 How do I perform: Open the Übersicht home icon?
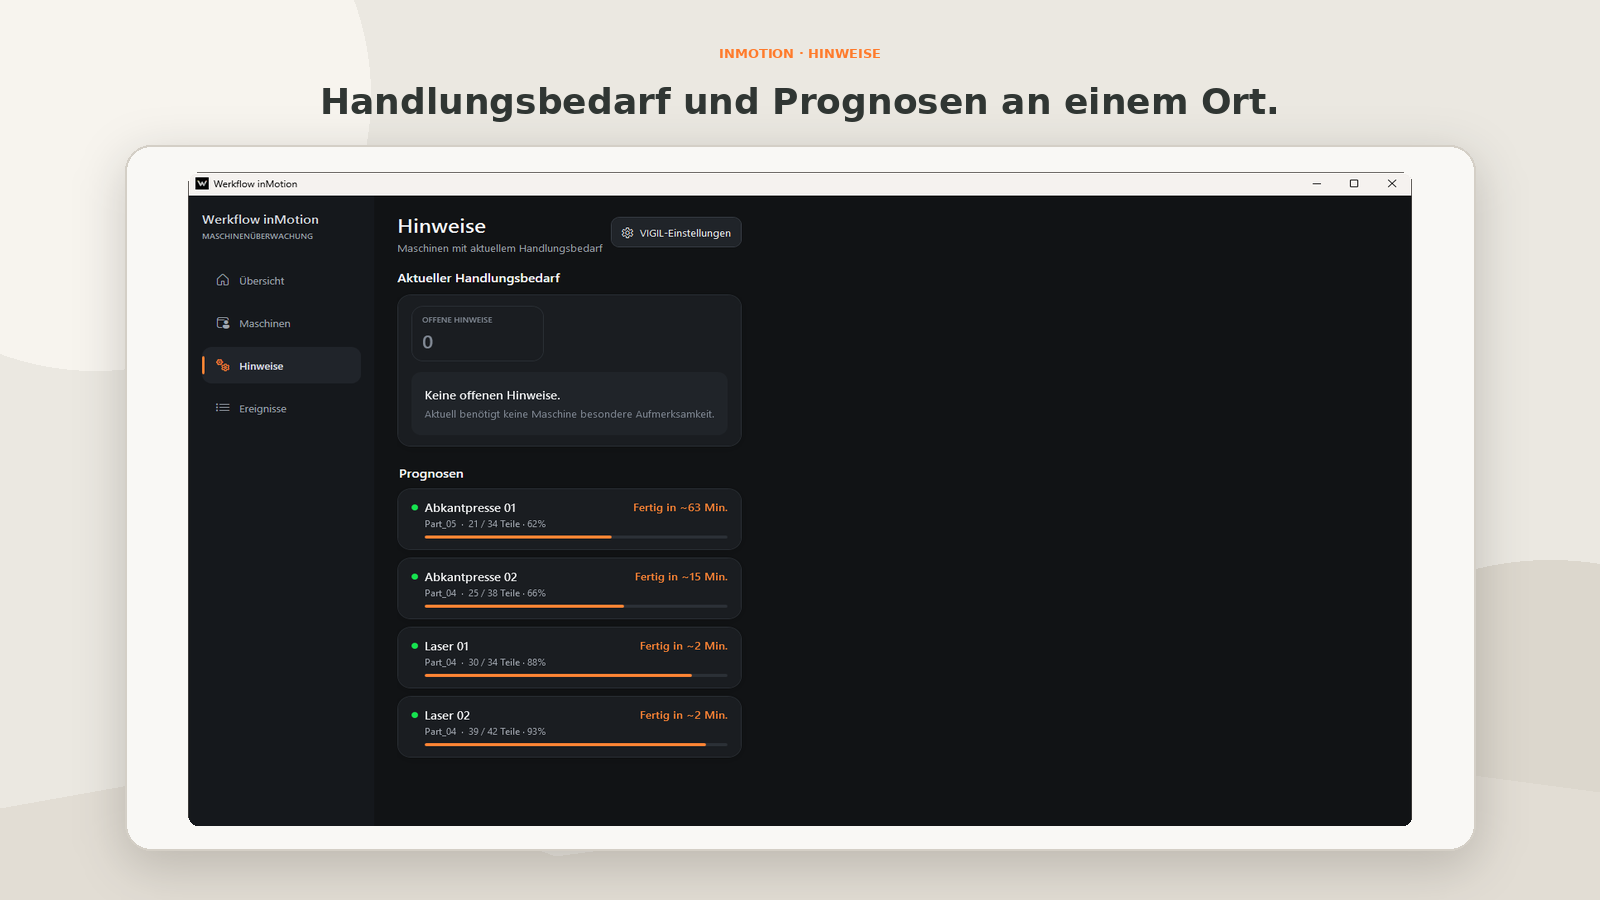click(x=223, y=280)
